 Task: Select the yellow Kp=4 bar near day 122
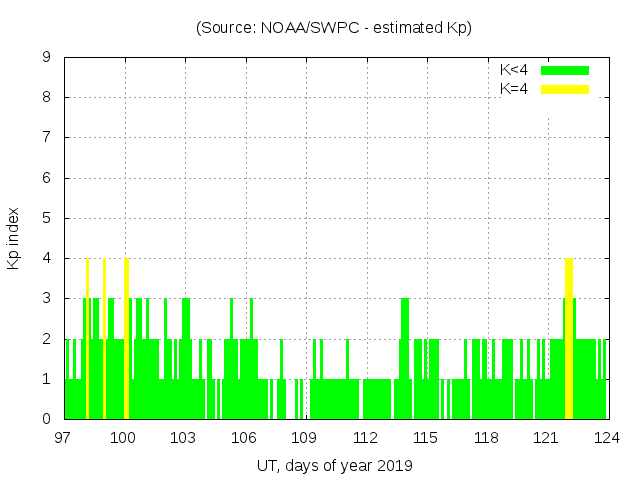(569, 338)
